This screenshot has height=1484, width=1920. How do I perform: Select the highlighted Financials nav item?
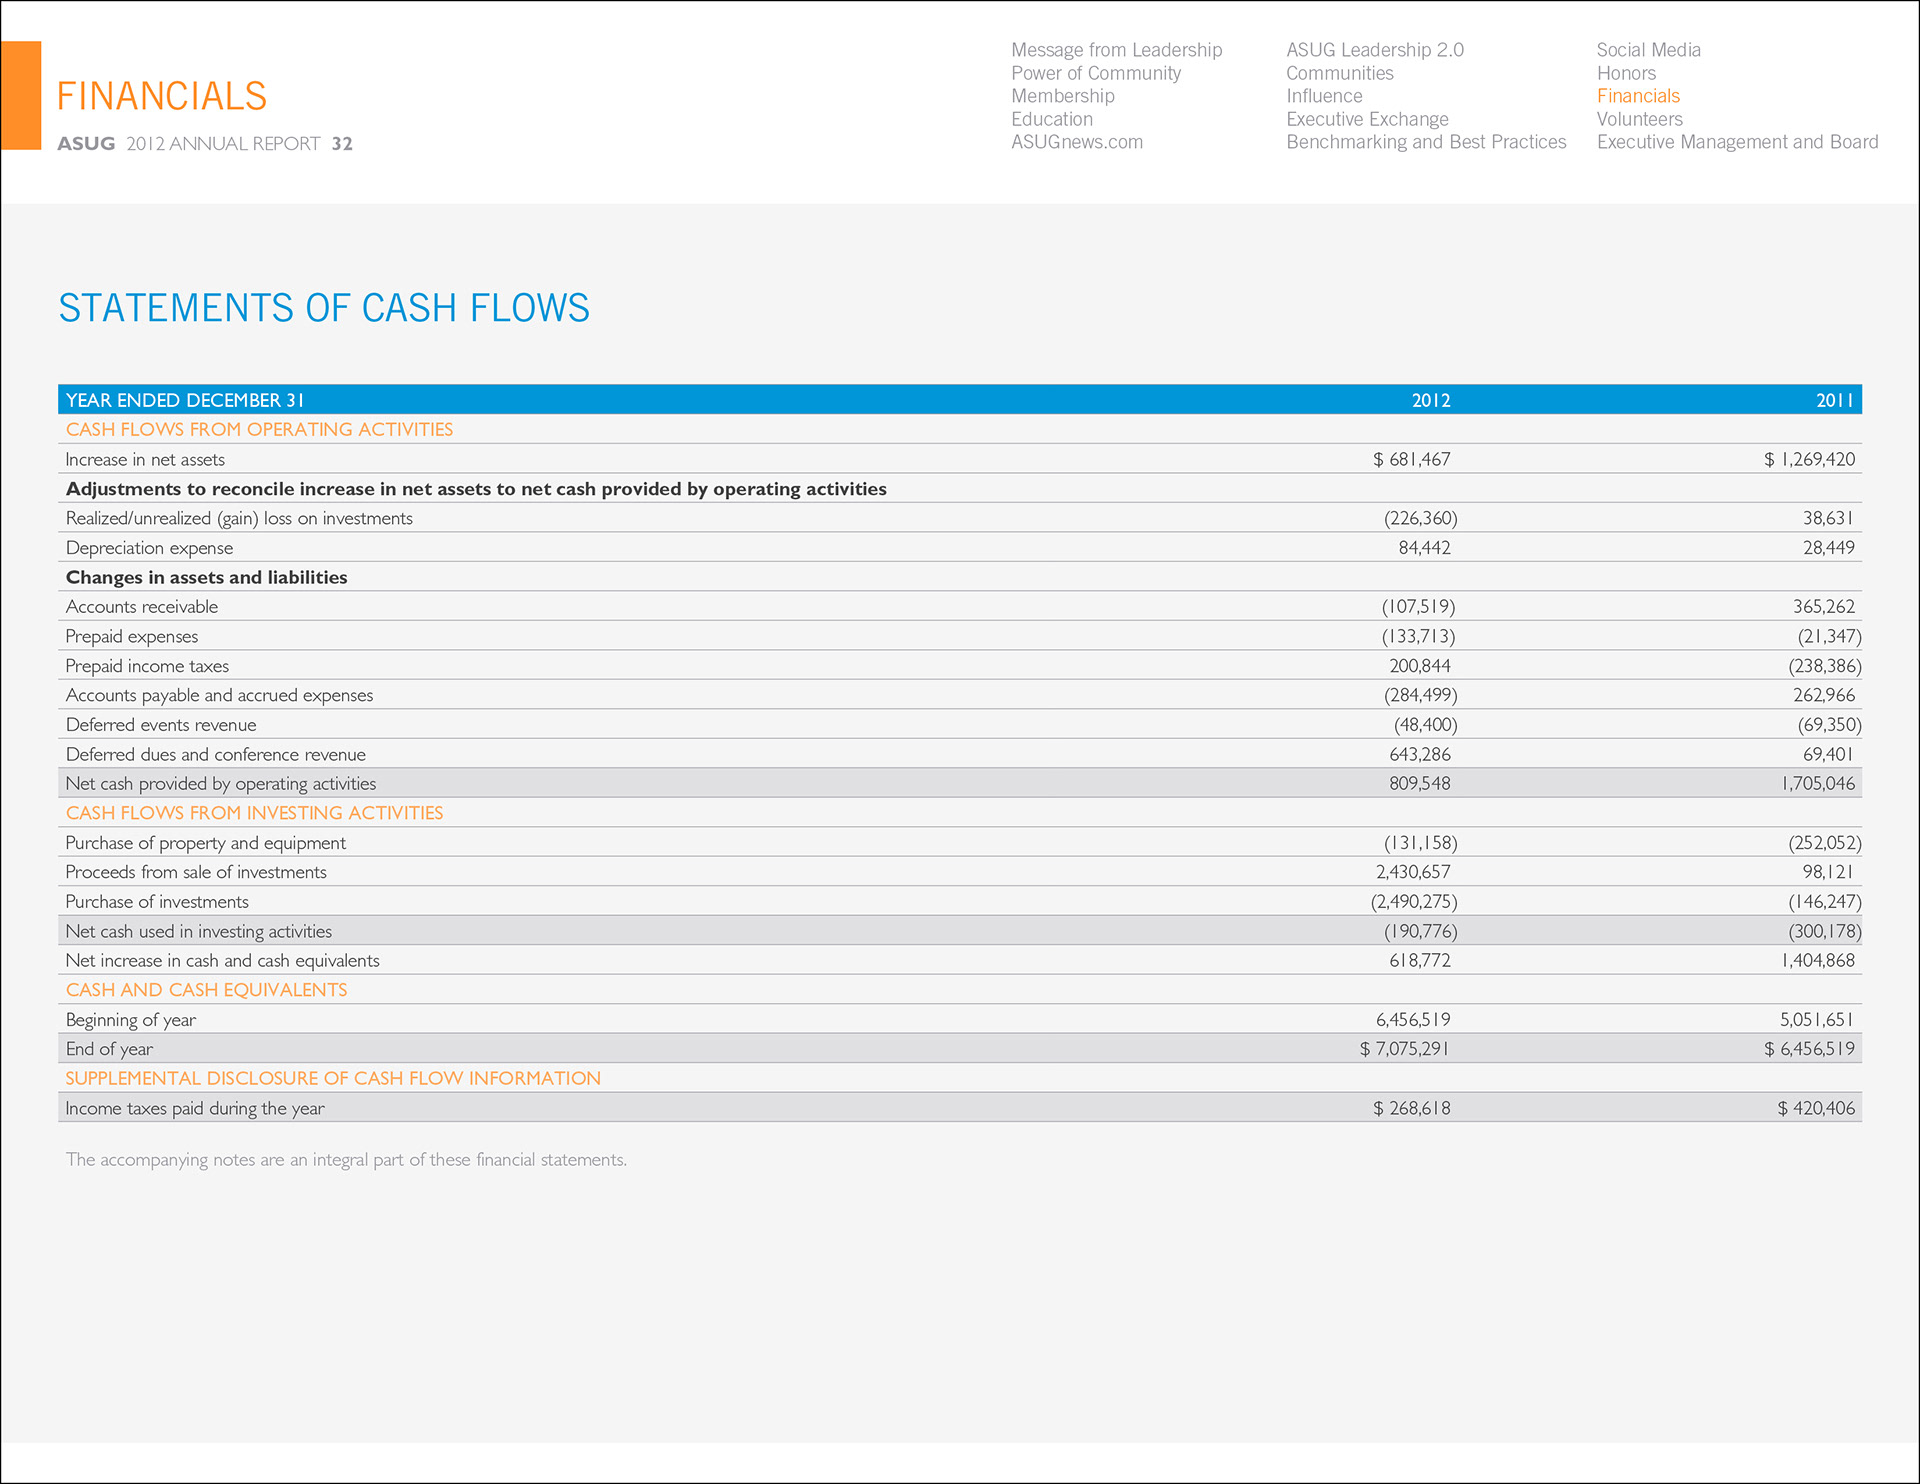pyautogui.click(x=1638, y=96)
